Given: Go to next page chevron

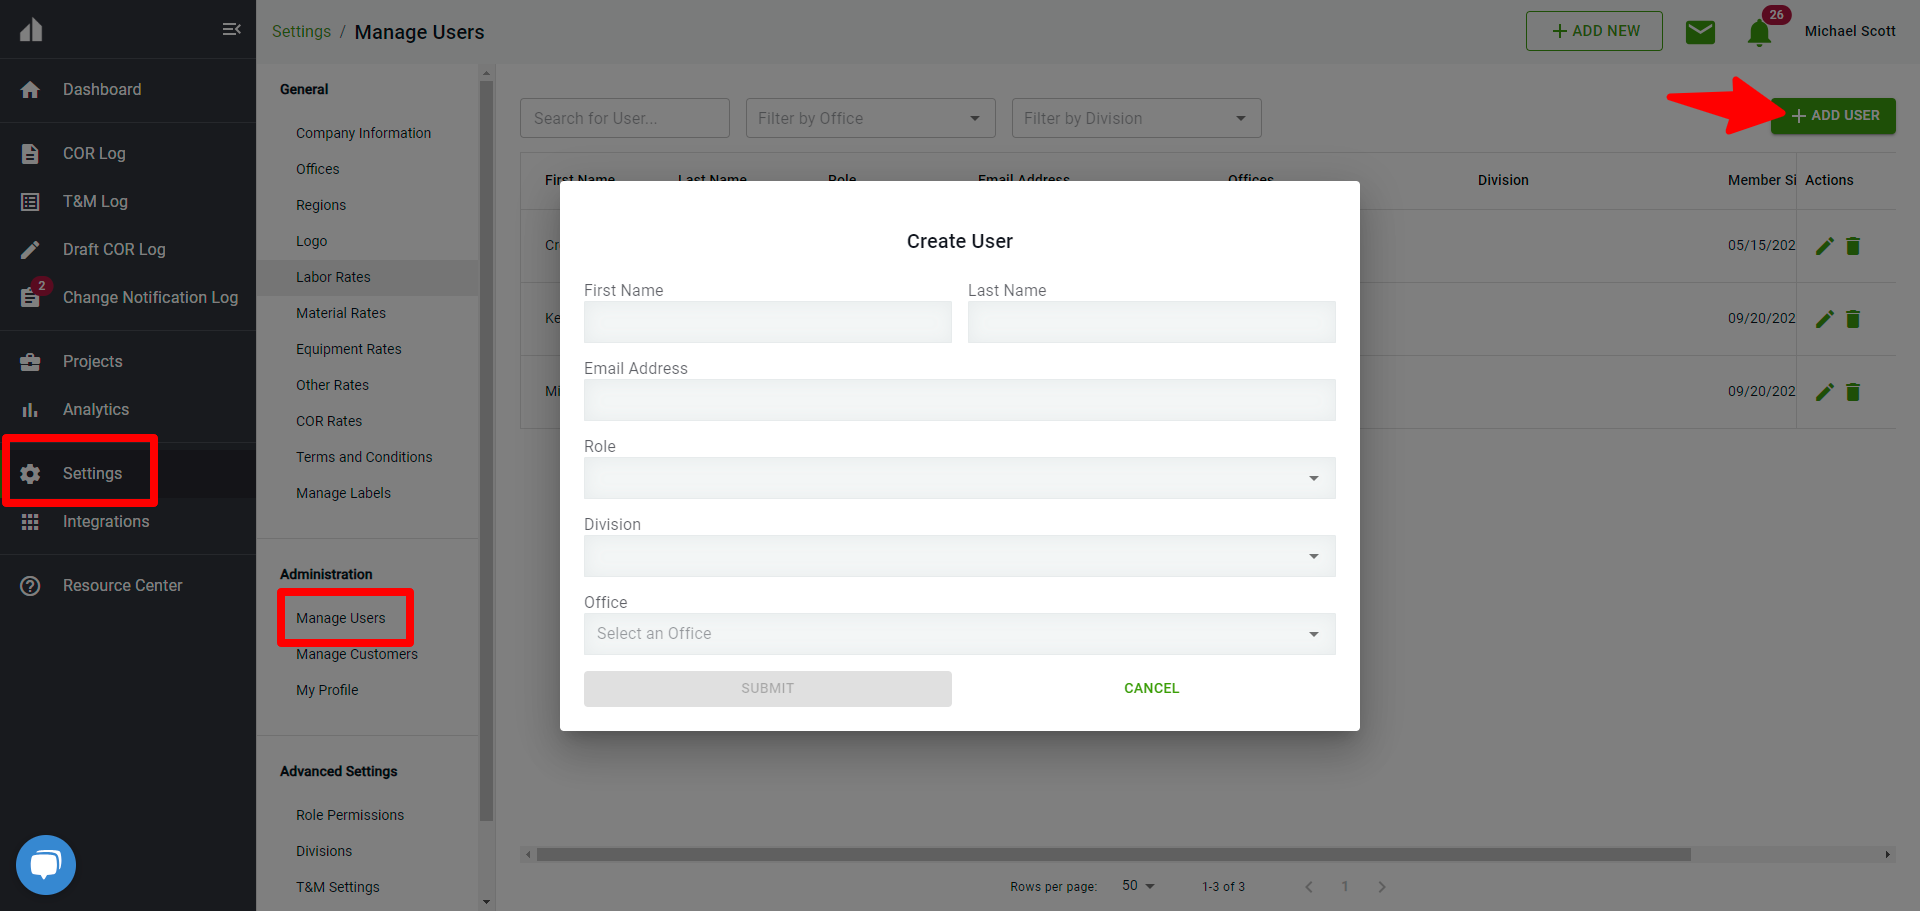Looking at the screenshot, I should 1382,887.
